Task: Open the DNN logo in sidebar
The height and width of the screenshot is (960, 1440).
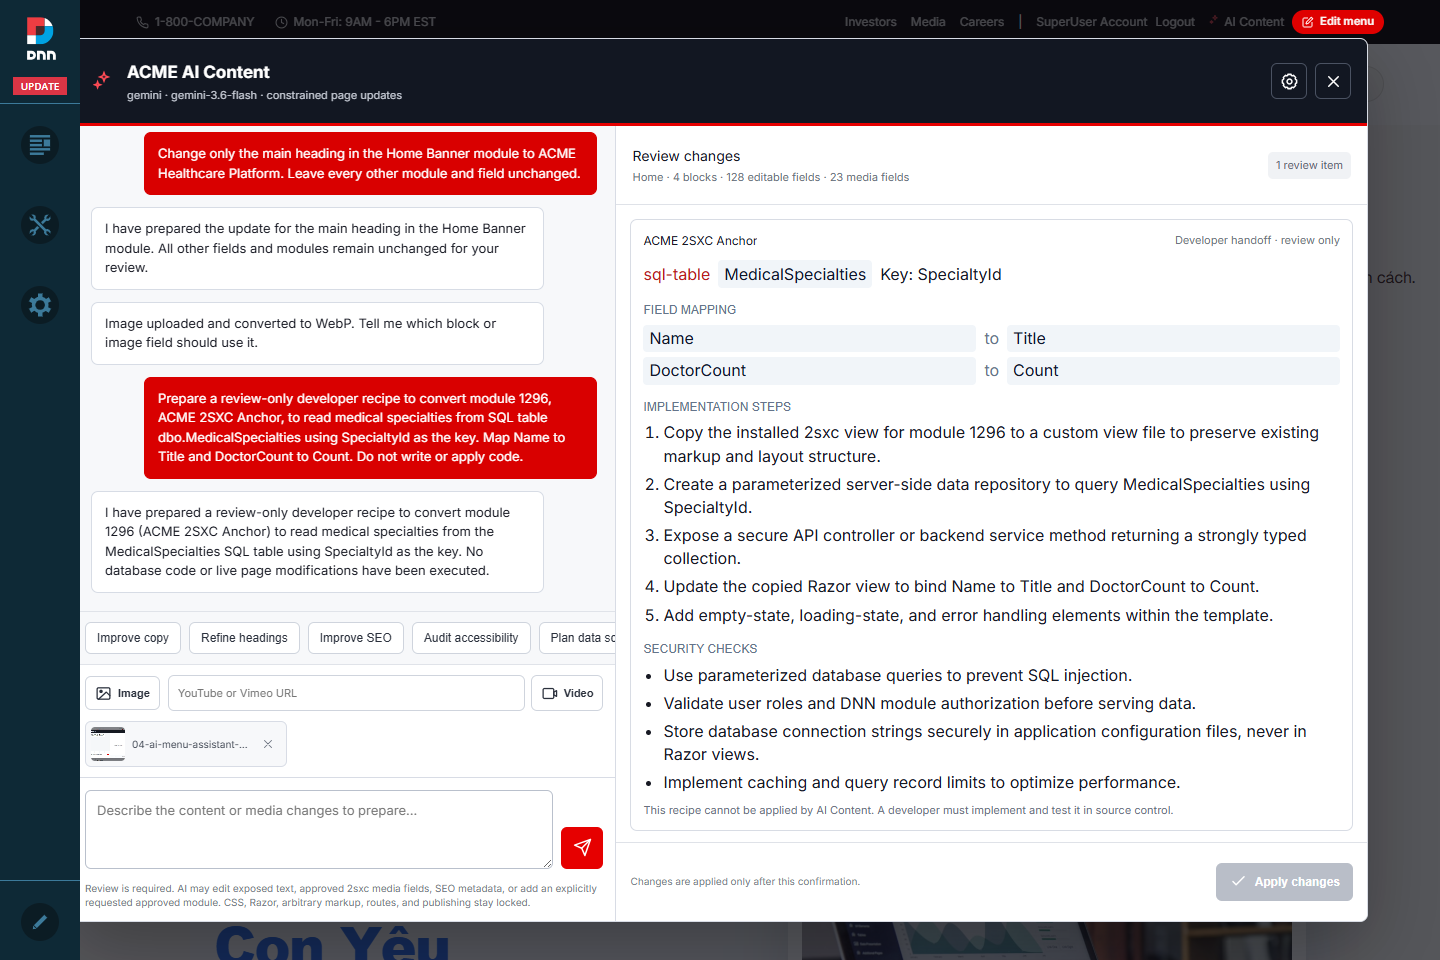Action: 40,39
